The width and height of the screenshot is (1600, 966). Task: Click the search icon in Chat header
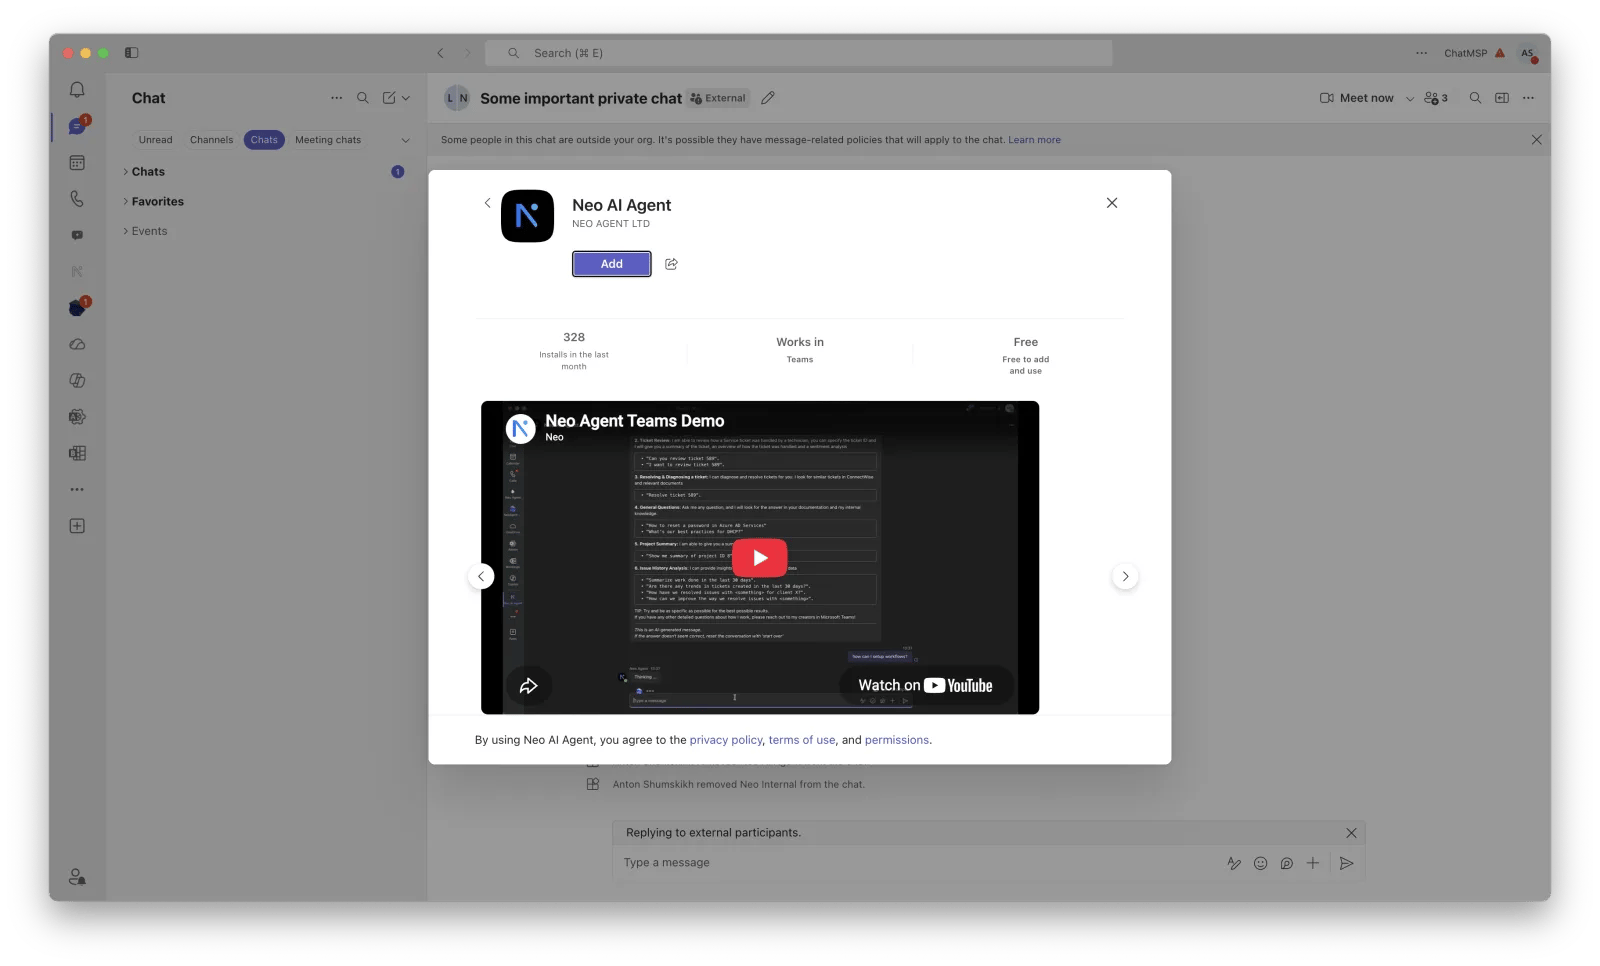point(363,98)
